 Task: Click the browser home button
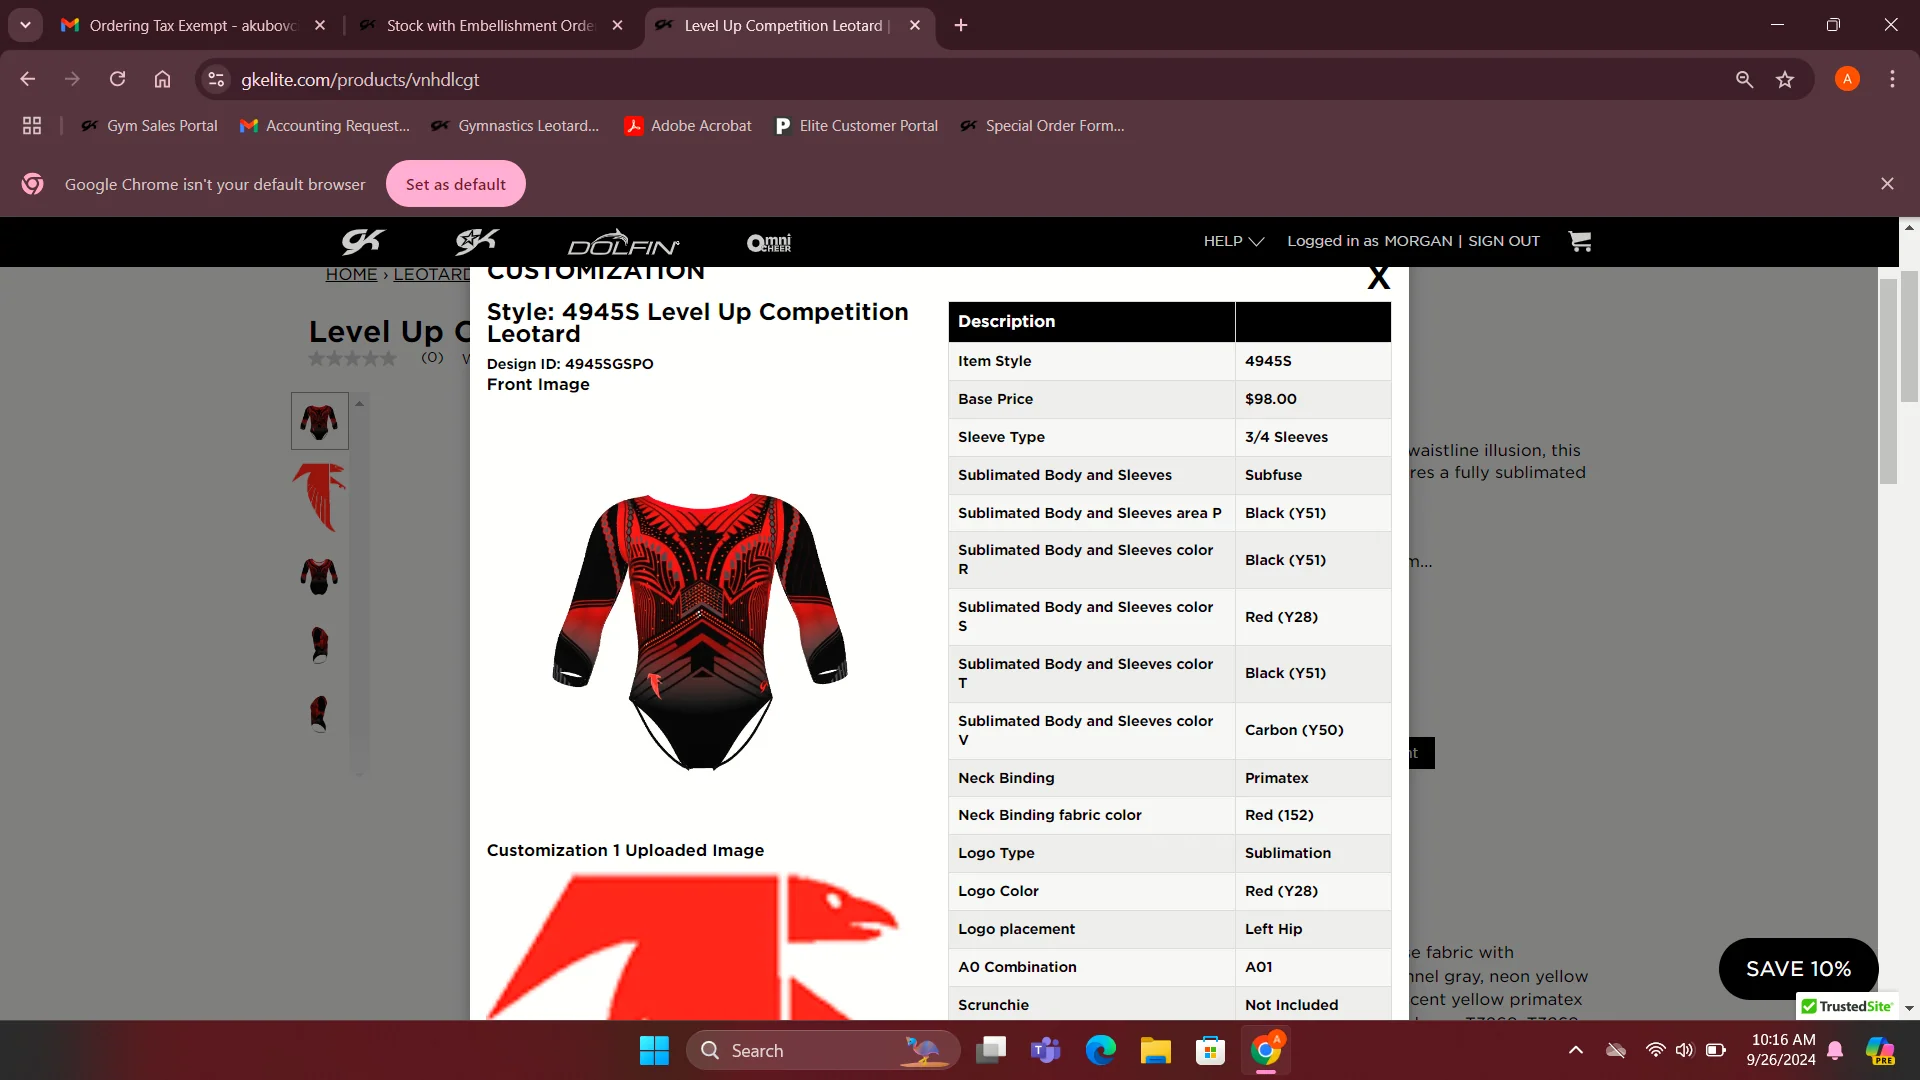click(162, 79)
